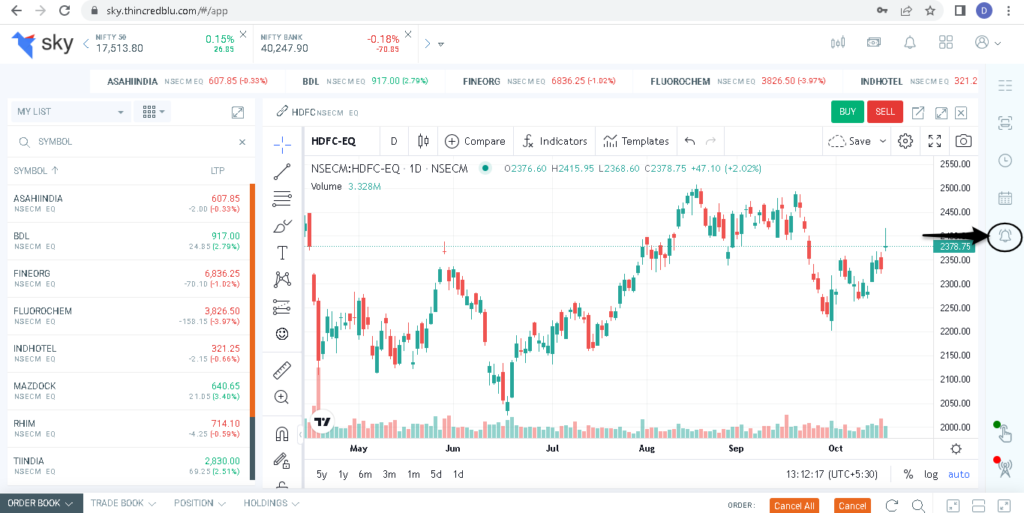Expand the ORDER BOOK panel
The image size is (1024, 513).
[40, 503]
